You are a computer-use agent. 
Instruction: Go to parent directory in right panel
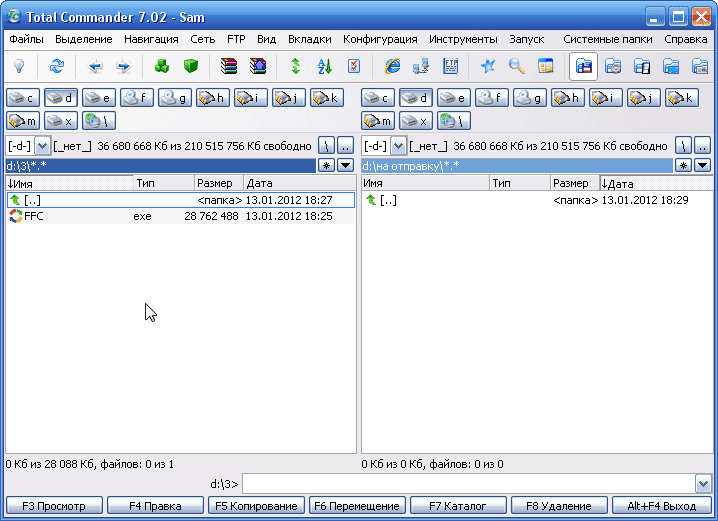click(702, 146)
